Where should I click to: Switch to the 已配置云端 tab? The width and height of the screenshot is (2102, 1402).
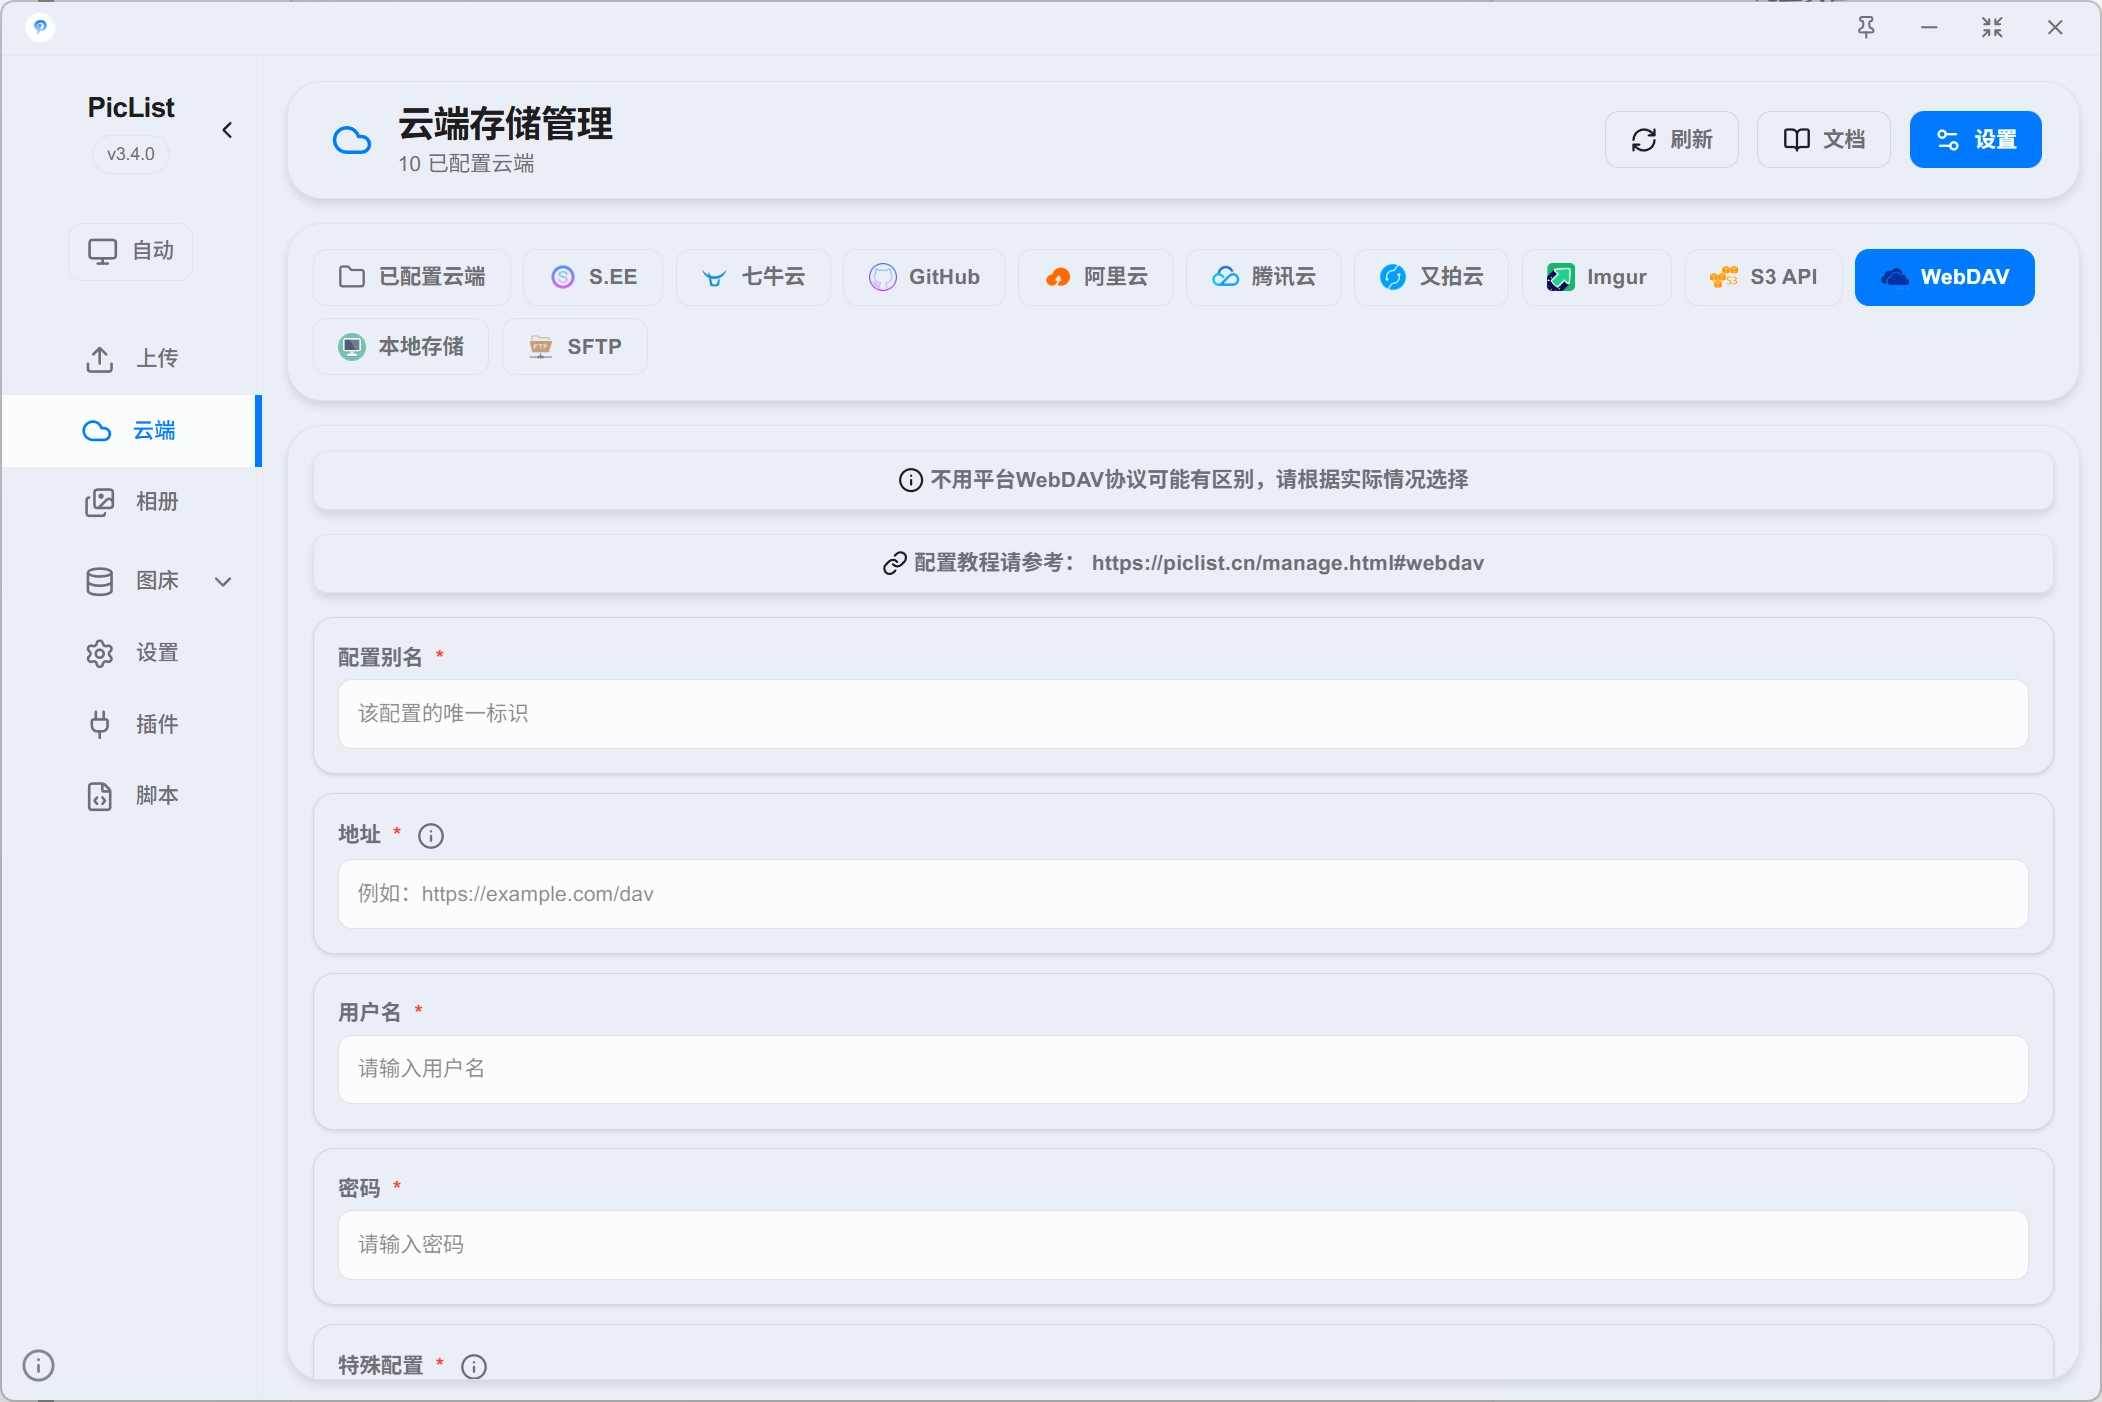(412, 277)
